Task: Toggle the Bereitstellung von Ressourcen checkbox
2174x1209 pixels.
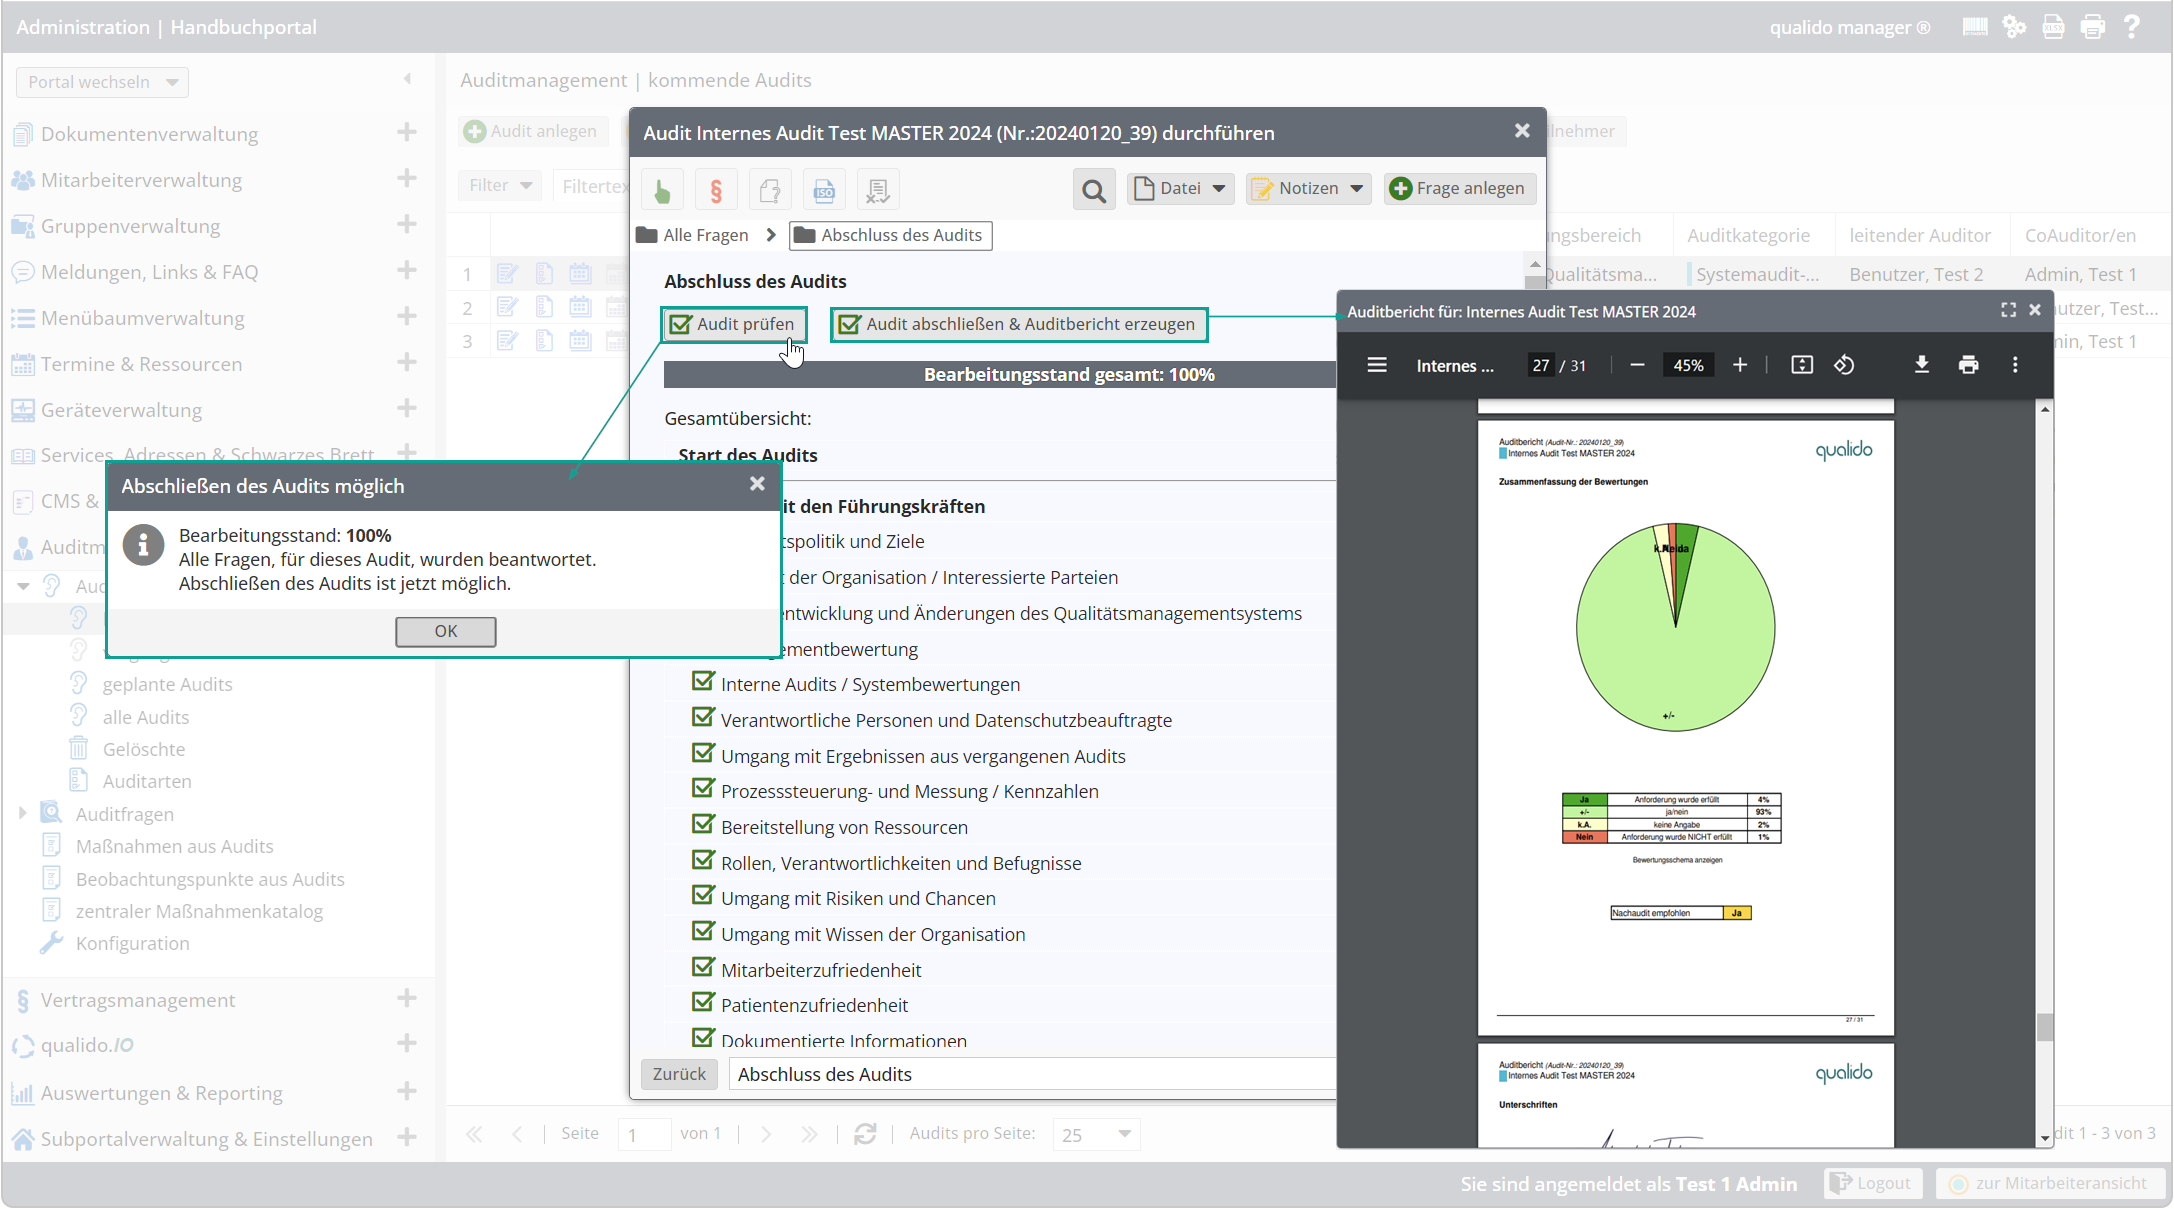Action: click(703, 825)
